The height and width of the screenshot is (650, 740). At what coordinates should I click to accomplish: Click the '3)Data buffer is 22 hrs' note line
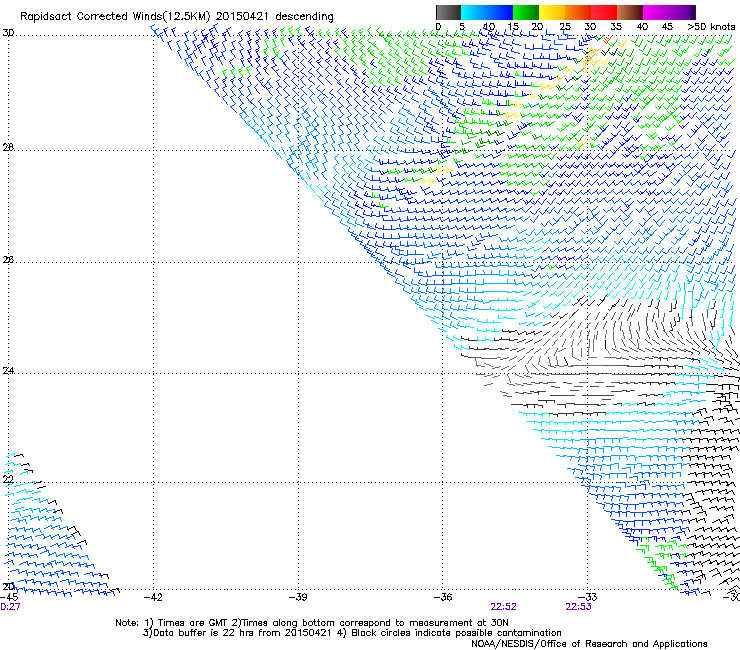coord(352,633)
